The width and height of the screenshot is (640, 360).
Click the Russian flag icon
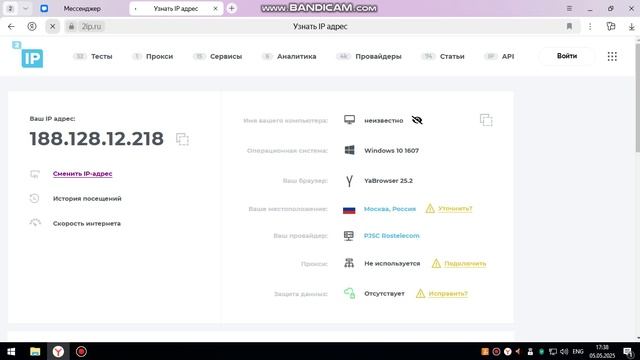pyautogui.click(x=349, y=210)
